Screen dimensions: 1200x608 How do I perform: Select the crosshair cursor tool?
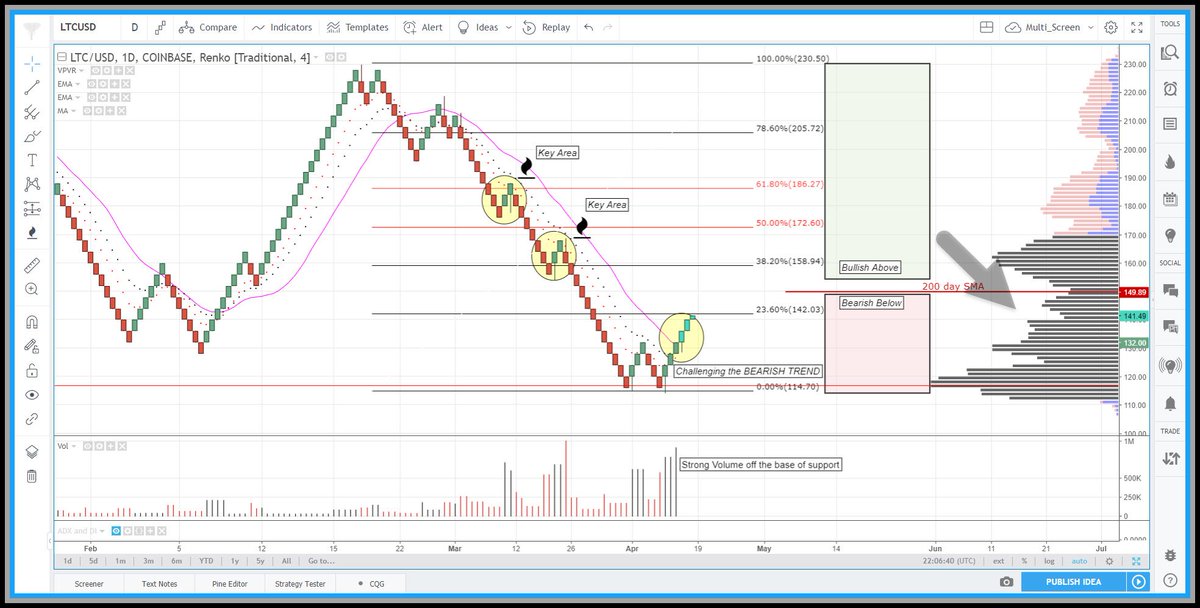click(x=32, y=62)
